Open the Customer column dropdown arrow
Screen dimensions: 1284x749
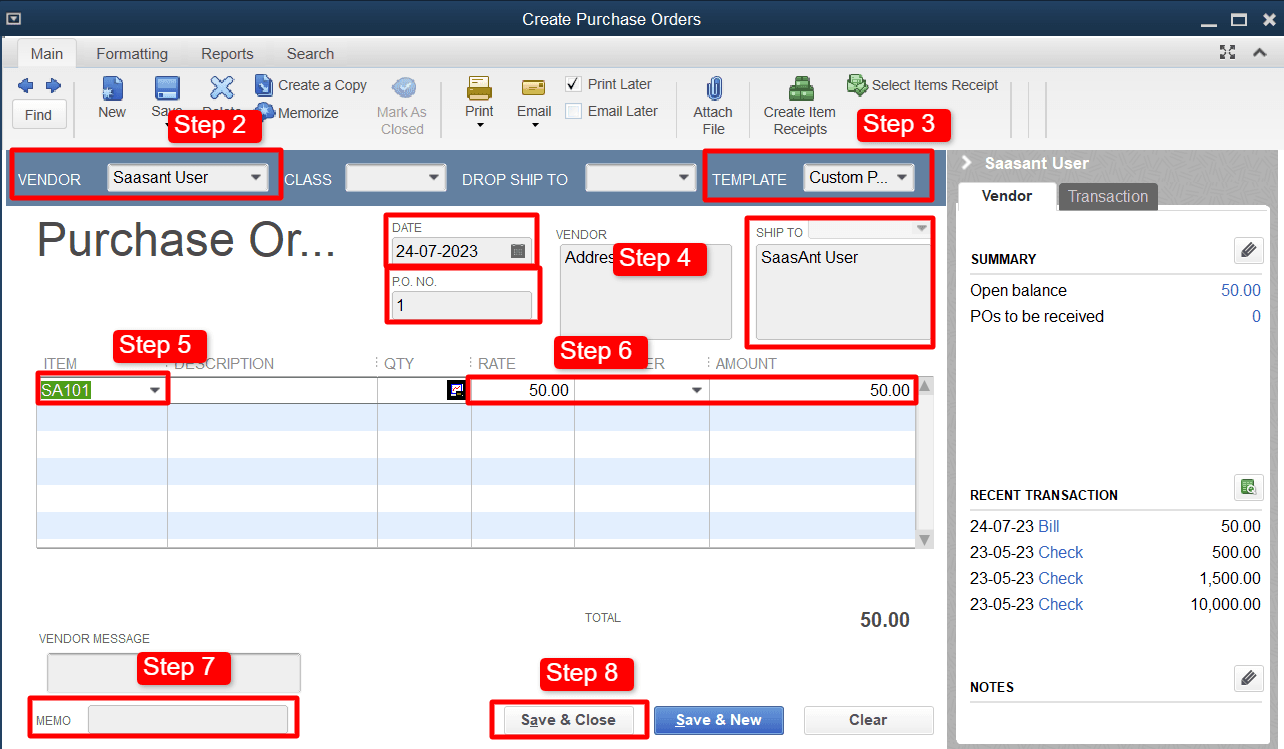[697, 390]
